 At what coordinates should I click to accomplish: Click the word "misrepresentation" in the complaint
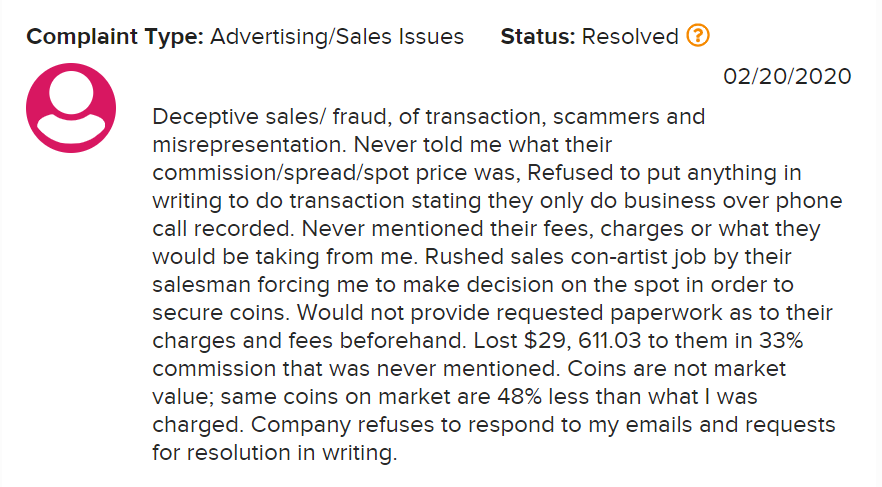tap(247, 146)
